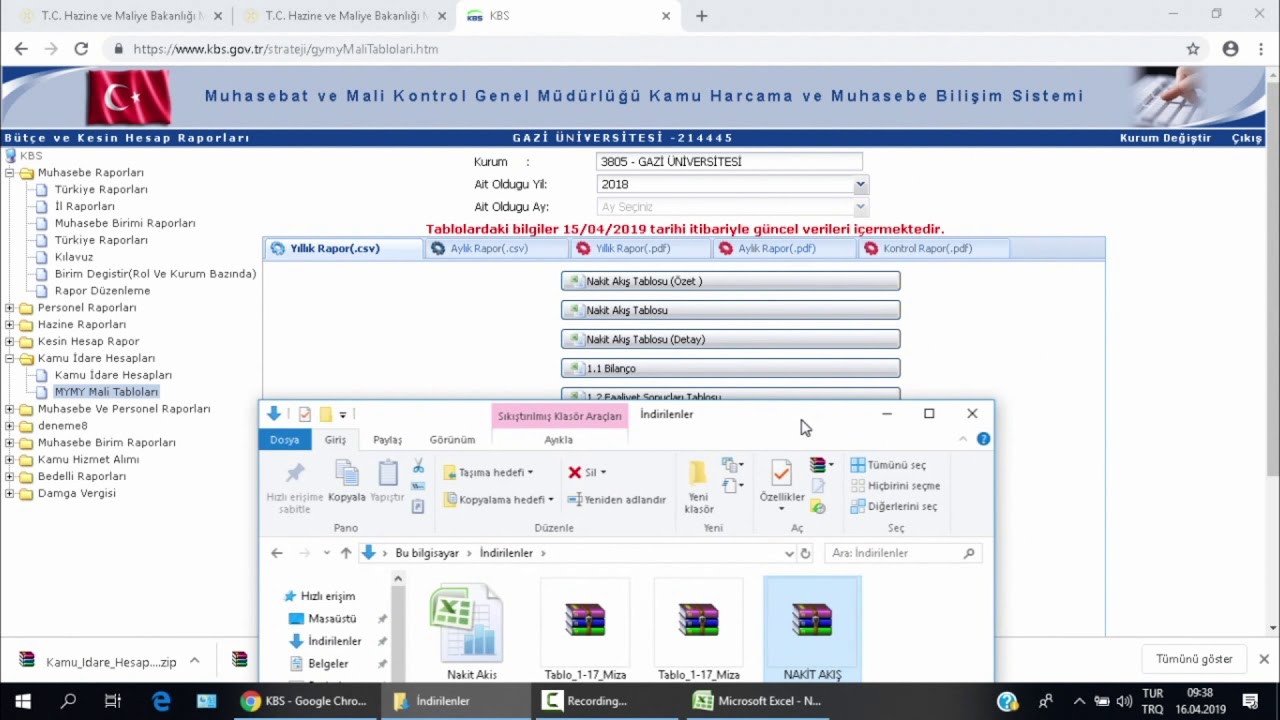Refresh the İndirilenler folder view
Image resolution: width=1280 pixels, height=720 pixels.
805,553
